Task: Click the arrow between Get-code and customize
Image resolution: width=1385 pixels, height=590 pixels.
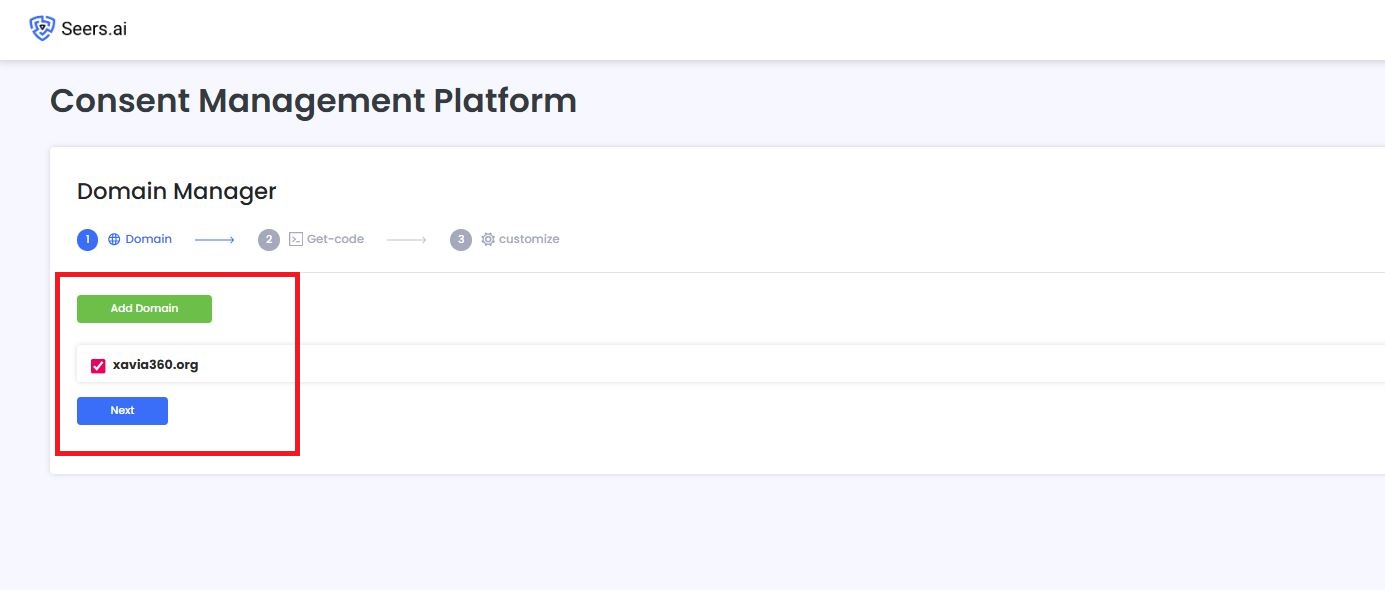Action: [x=407, y=239]
